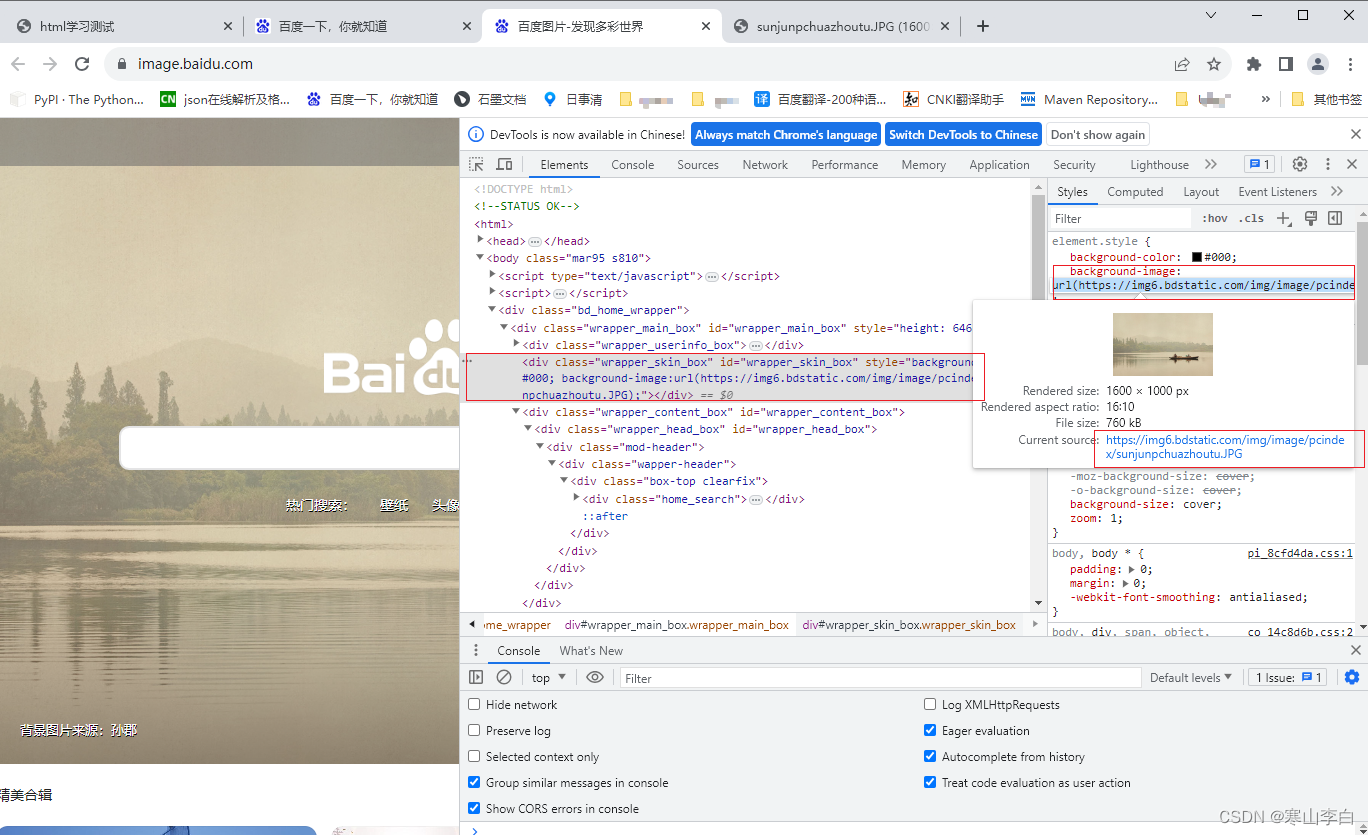
Task: Open the DevTools three-dot customize menu
Action: [1328, 164]
